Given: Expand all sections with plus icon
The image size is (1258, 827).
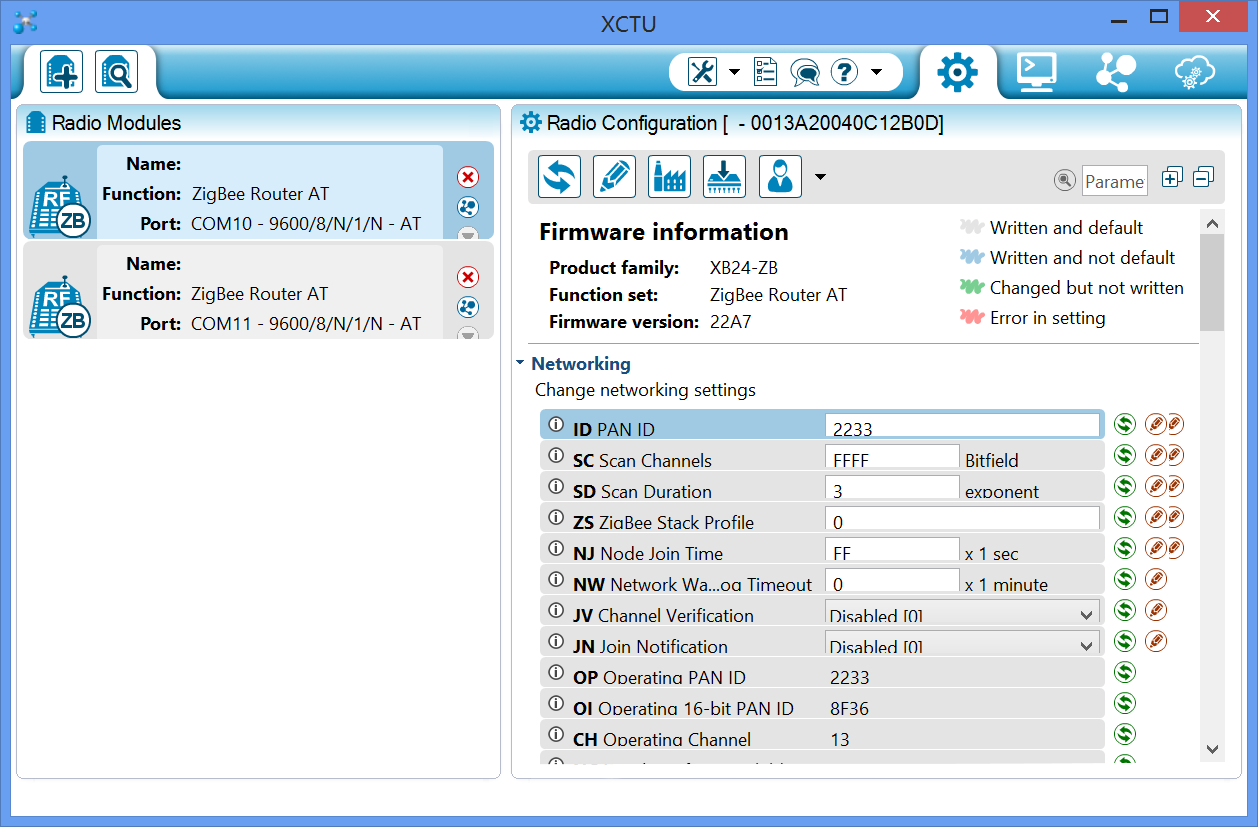Looking at the screenshot, I should [x=1172, y=178].
